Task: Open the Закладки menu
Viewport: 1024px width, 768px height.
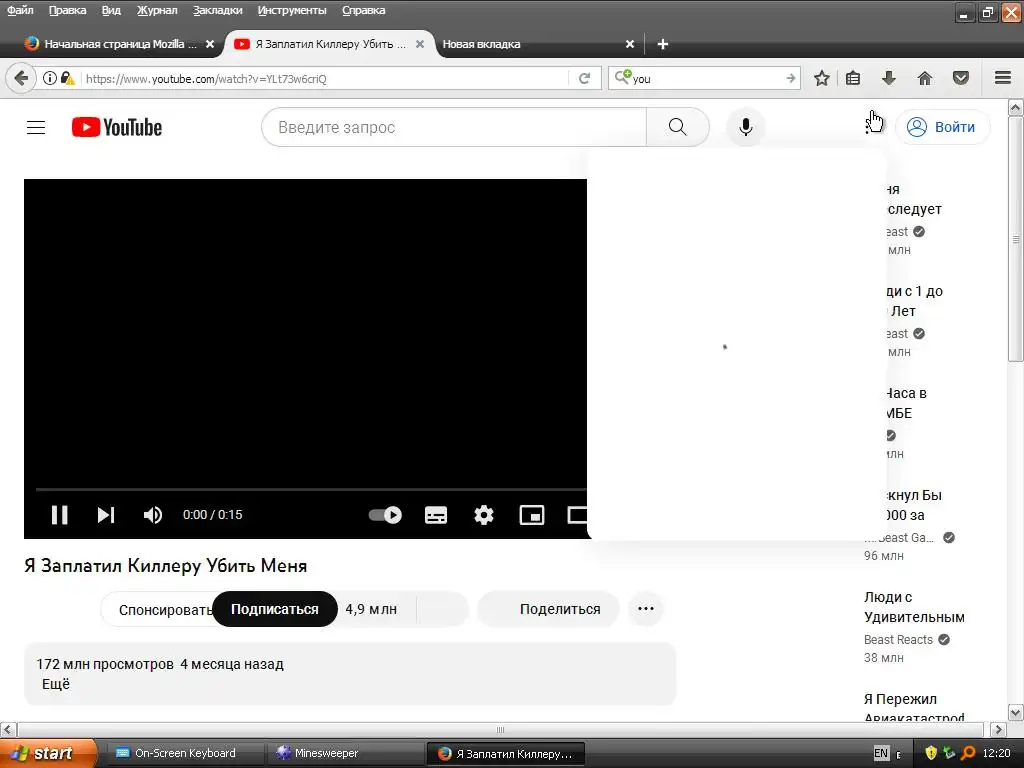Action: click(217, 10)
